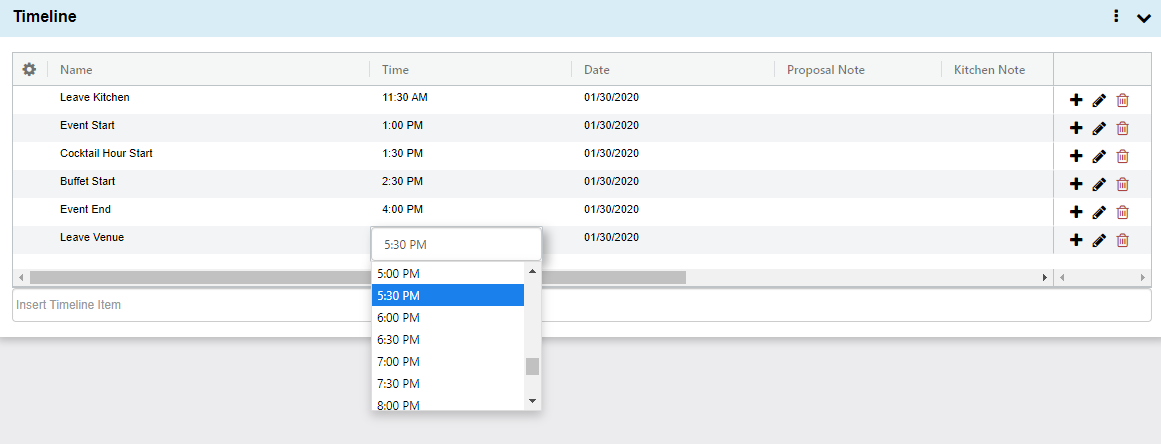The width and height of the screenshot is (1161, 444).
Task: Edit the Event End row
Action: click(x=1099, y=212)
